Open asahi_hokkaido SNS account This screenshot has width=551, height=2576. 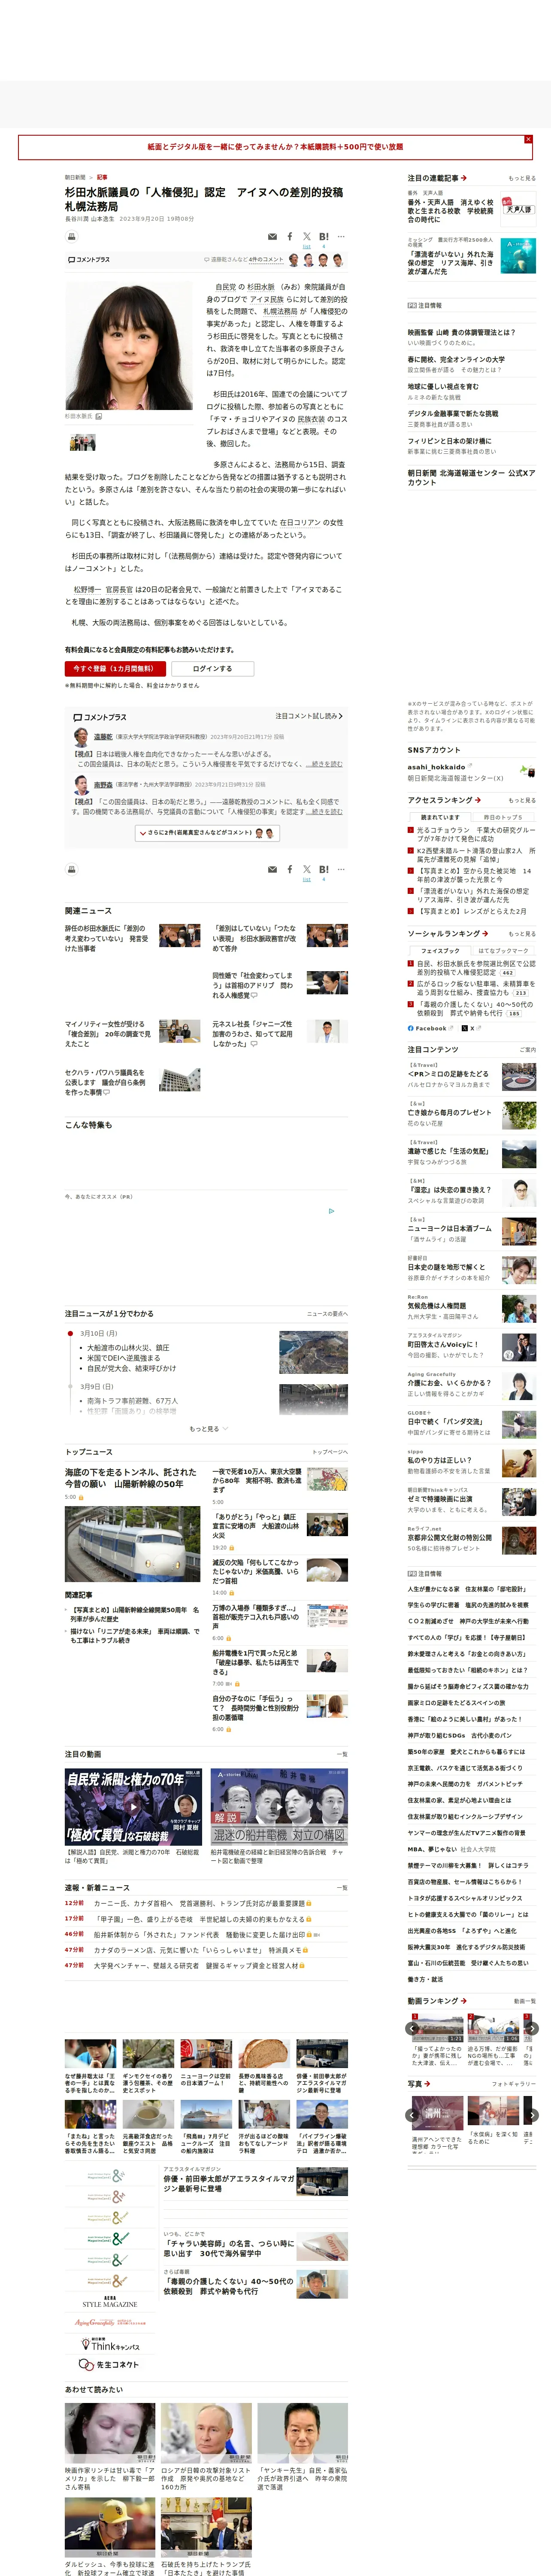pyautogui.click(x=436, y=767)
